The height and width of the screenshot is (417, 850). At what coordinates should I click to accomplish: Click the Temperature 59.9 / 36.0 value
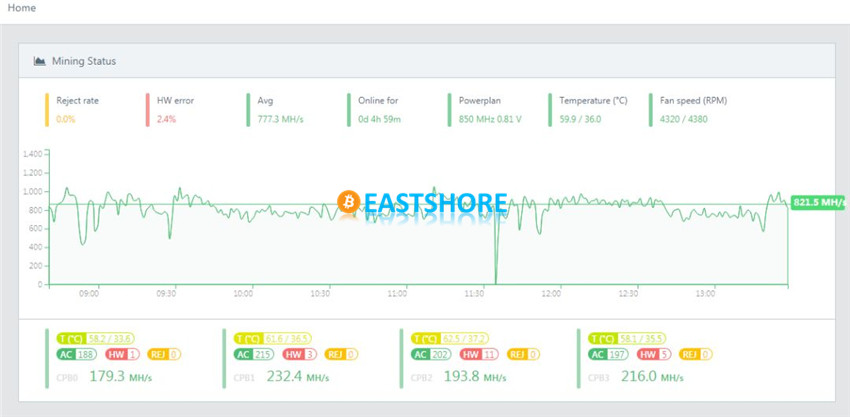tap(580, 119)
